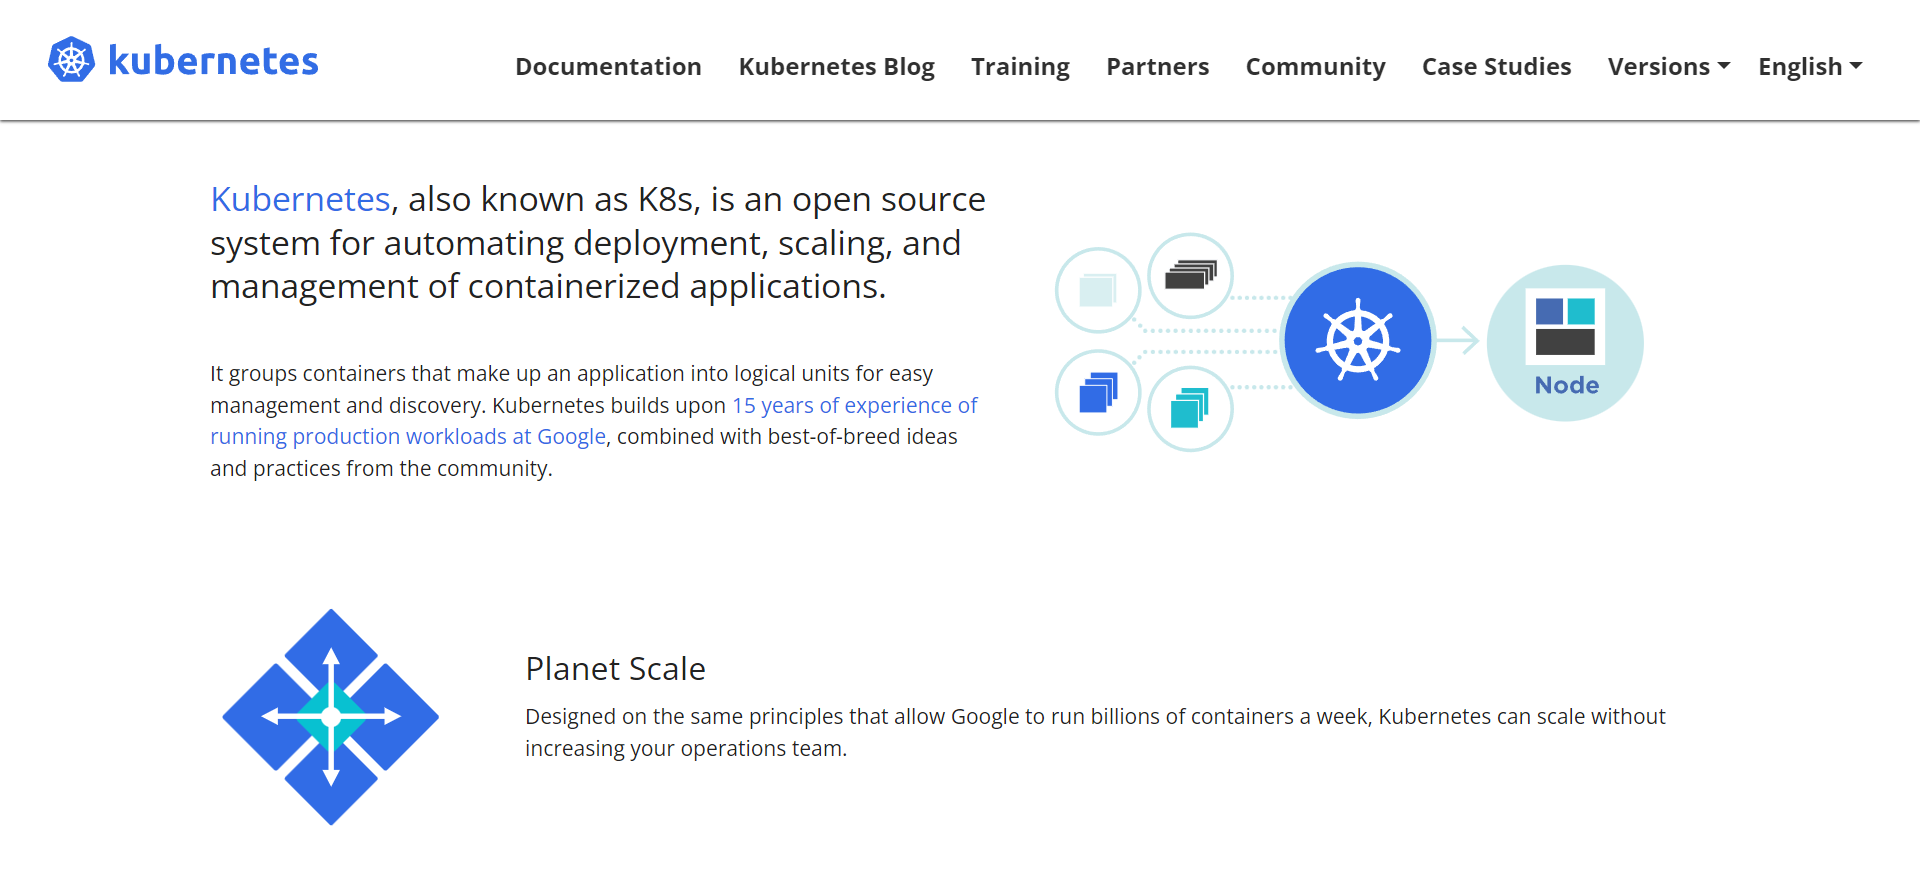The width and height of the screenshot is (1920, 878).
Task: Open the Community section
Action: pos(1315,67)
